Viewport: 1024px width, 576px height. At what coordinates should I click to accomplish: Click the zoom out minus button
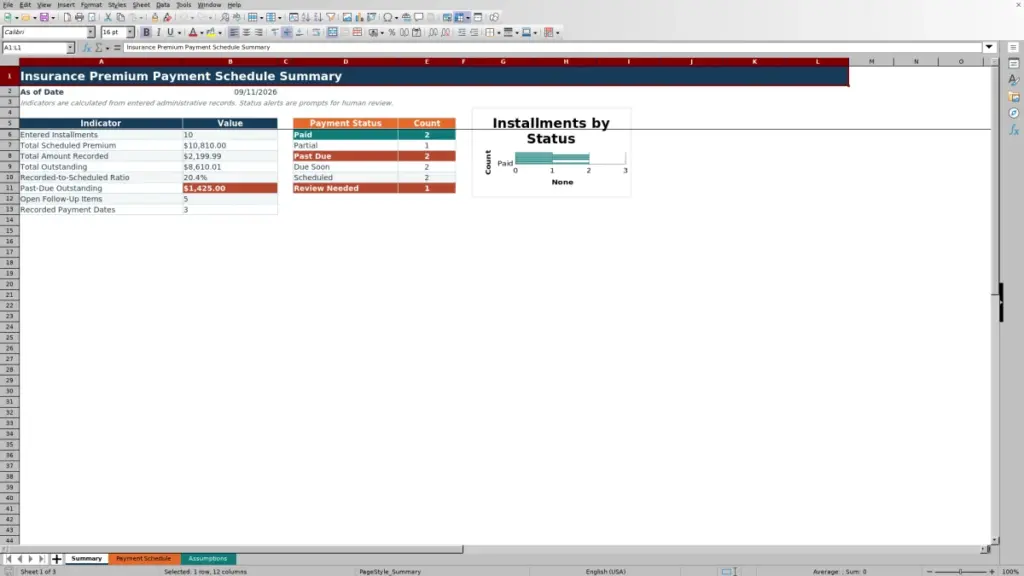point(930,571)
